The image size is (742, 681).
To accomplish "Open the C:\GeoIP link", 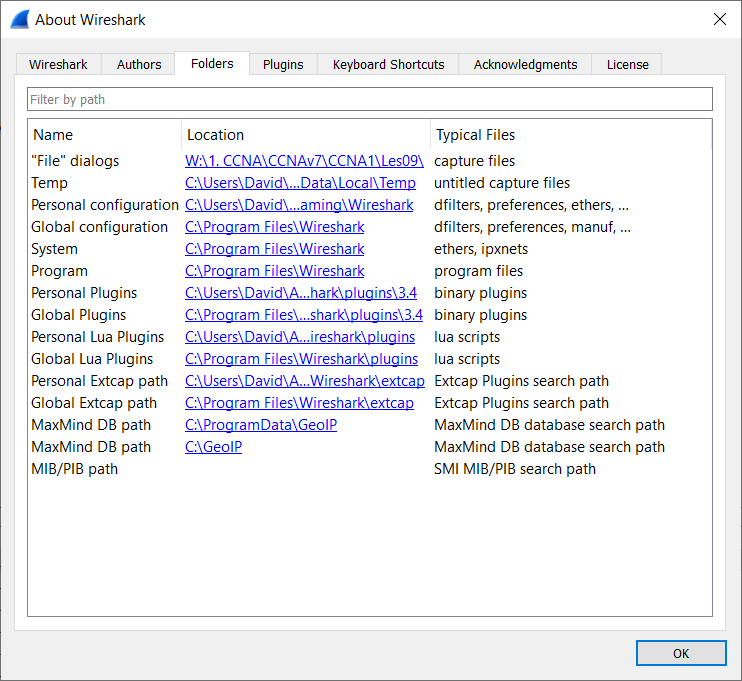I will click(213, 447).
